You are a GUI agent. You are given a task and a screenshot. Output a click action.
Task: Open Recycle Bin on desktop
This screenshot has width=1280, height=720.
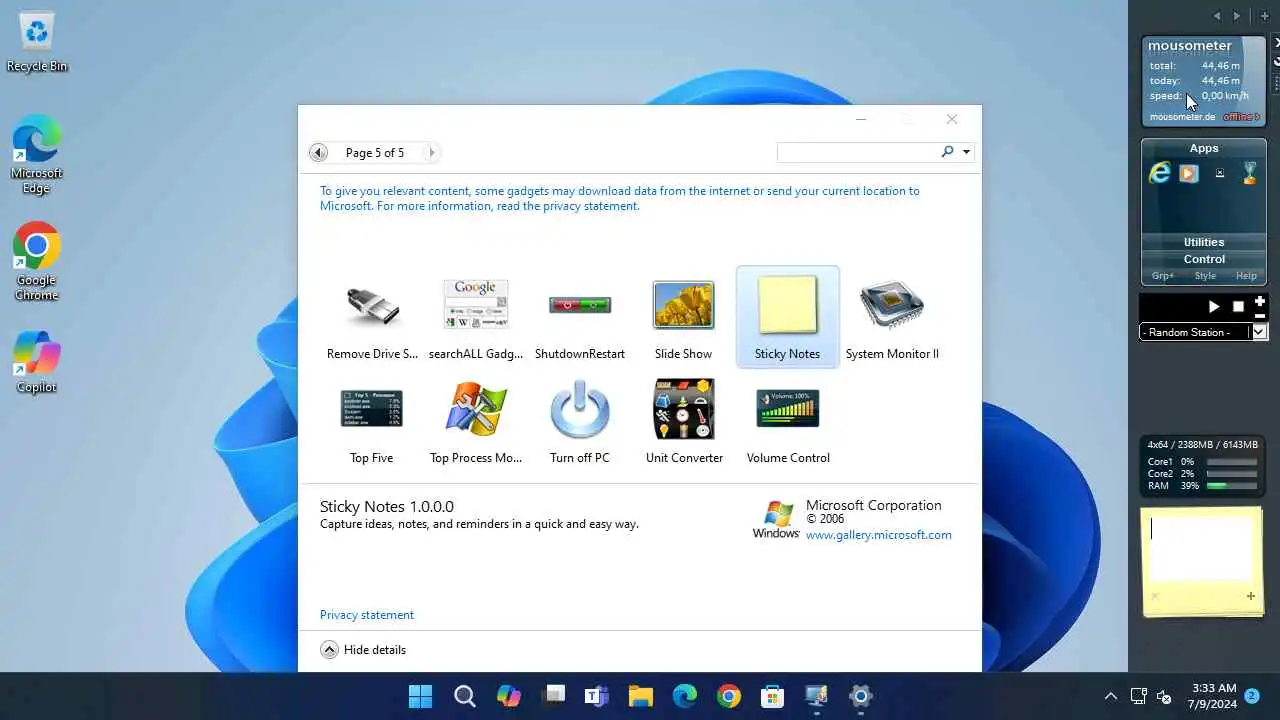coord(37,42)
